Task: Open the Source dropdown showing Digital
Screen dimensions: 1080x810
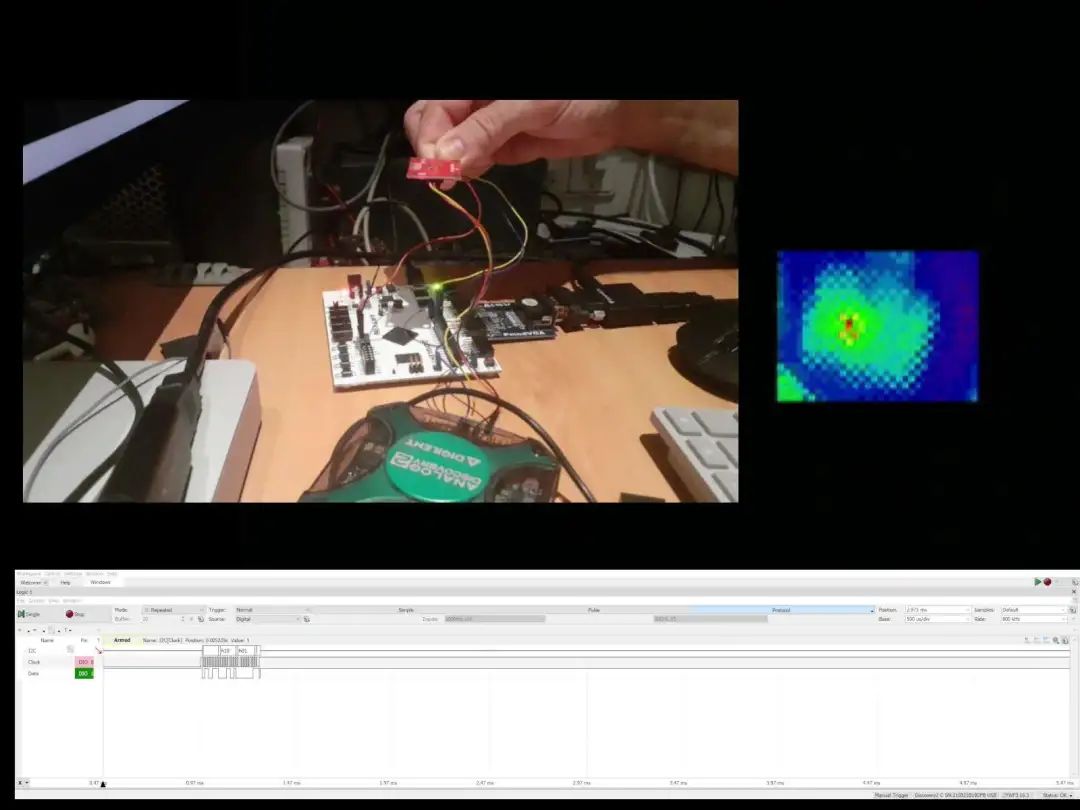Action: 268,619
